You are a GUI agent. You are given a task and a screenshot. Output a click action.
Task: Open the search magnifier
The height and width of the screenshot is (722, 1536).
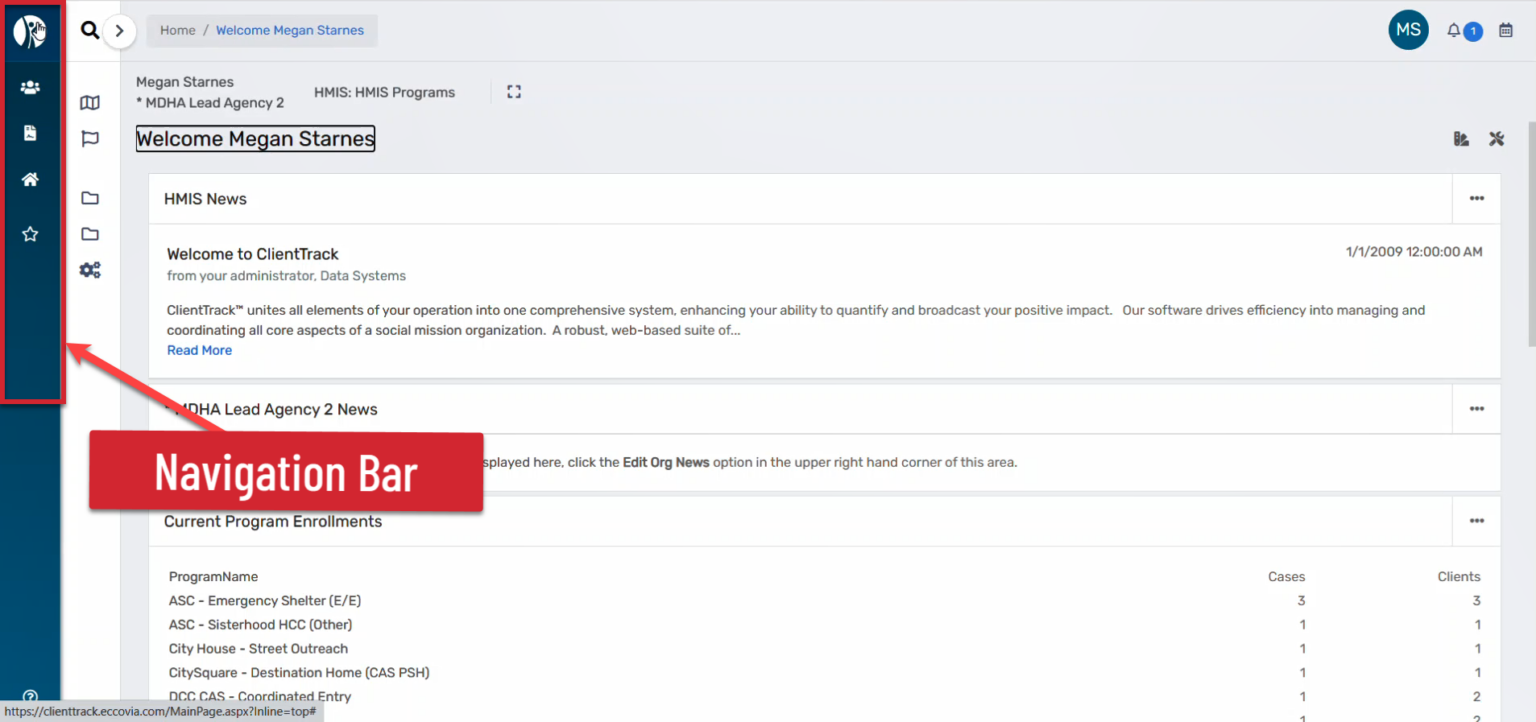pyautogui.click(x=89, y=30)
